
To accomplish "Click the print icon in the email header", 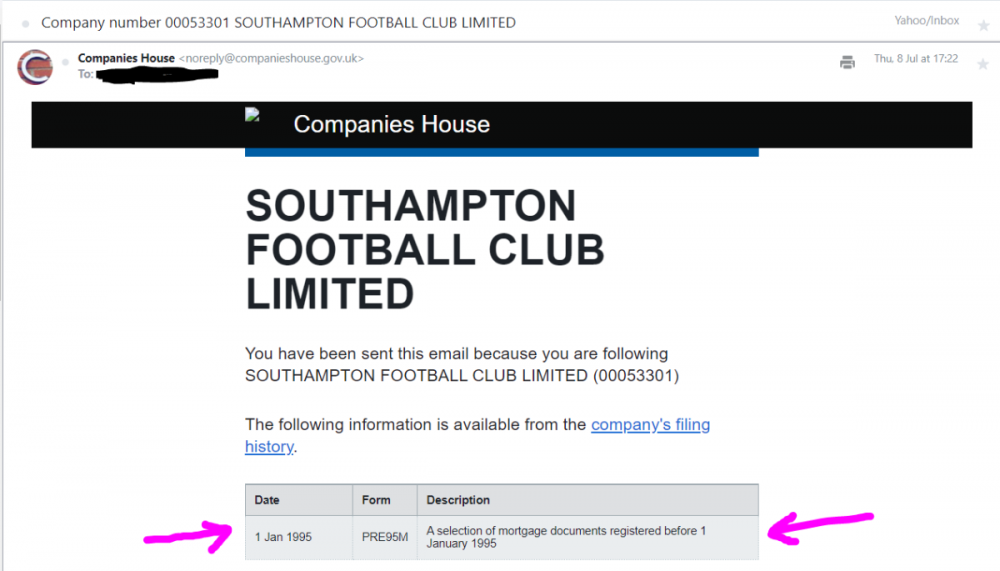I will pos(847,62).
